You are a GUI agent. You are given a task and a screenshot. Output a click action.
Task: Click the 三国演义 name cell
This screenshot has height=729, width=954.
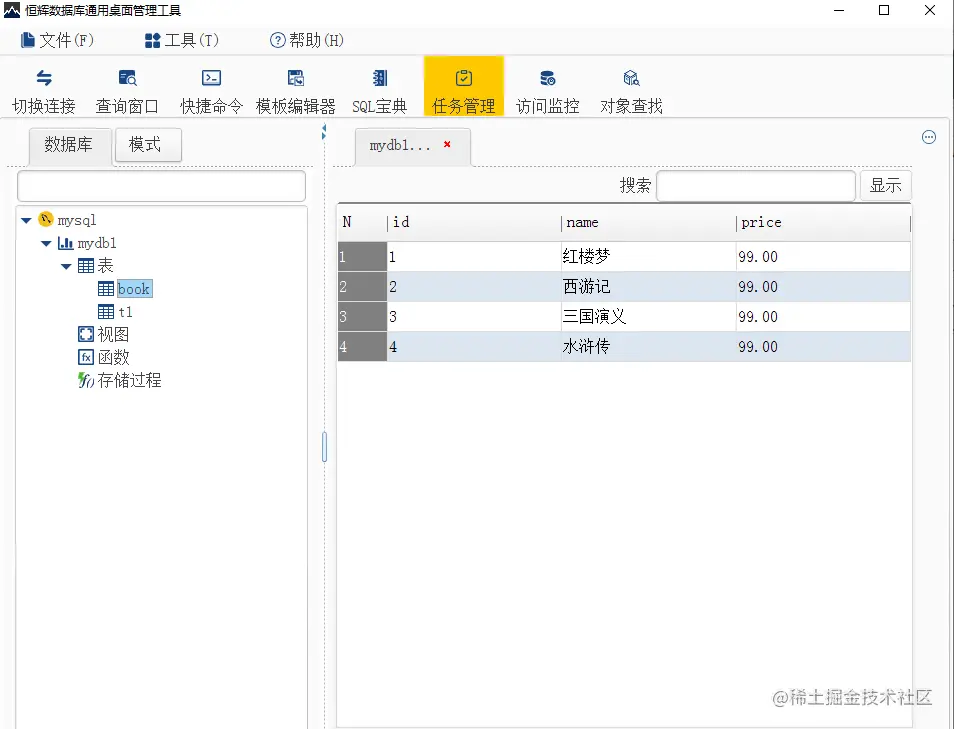[649, 316]
